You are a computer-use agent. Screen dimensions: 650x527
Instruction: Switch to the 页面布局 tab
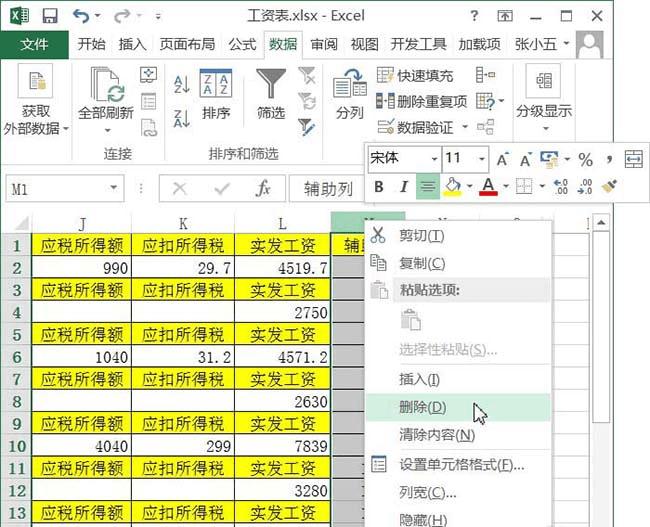click(187, 44)
